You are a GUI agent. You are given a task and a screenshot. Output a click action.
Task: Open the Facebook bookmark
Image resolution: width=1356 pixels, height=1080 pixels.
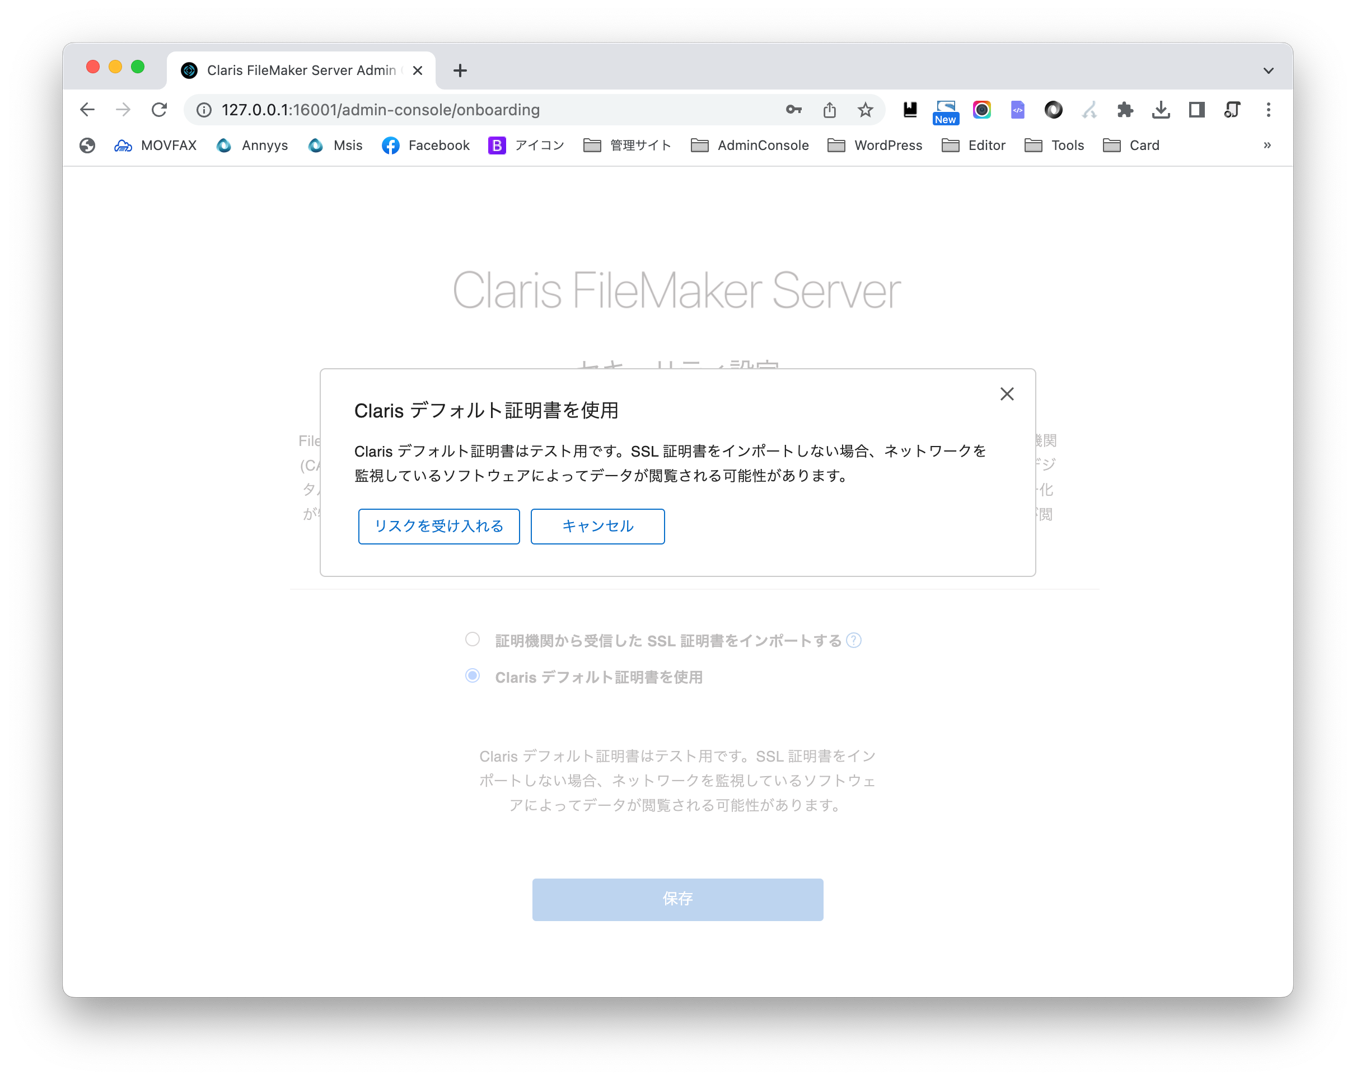(x=426, y=145)
